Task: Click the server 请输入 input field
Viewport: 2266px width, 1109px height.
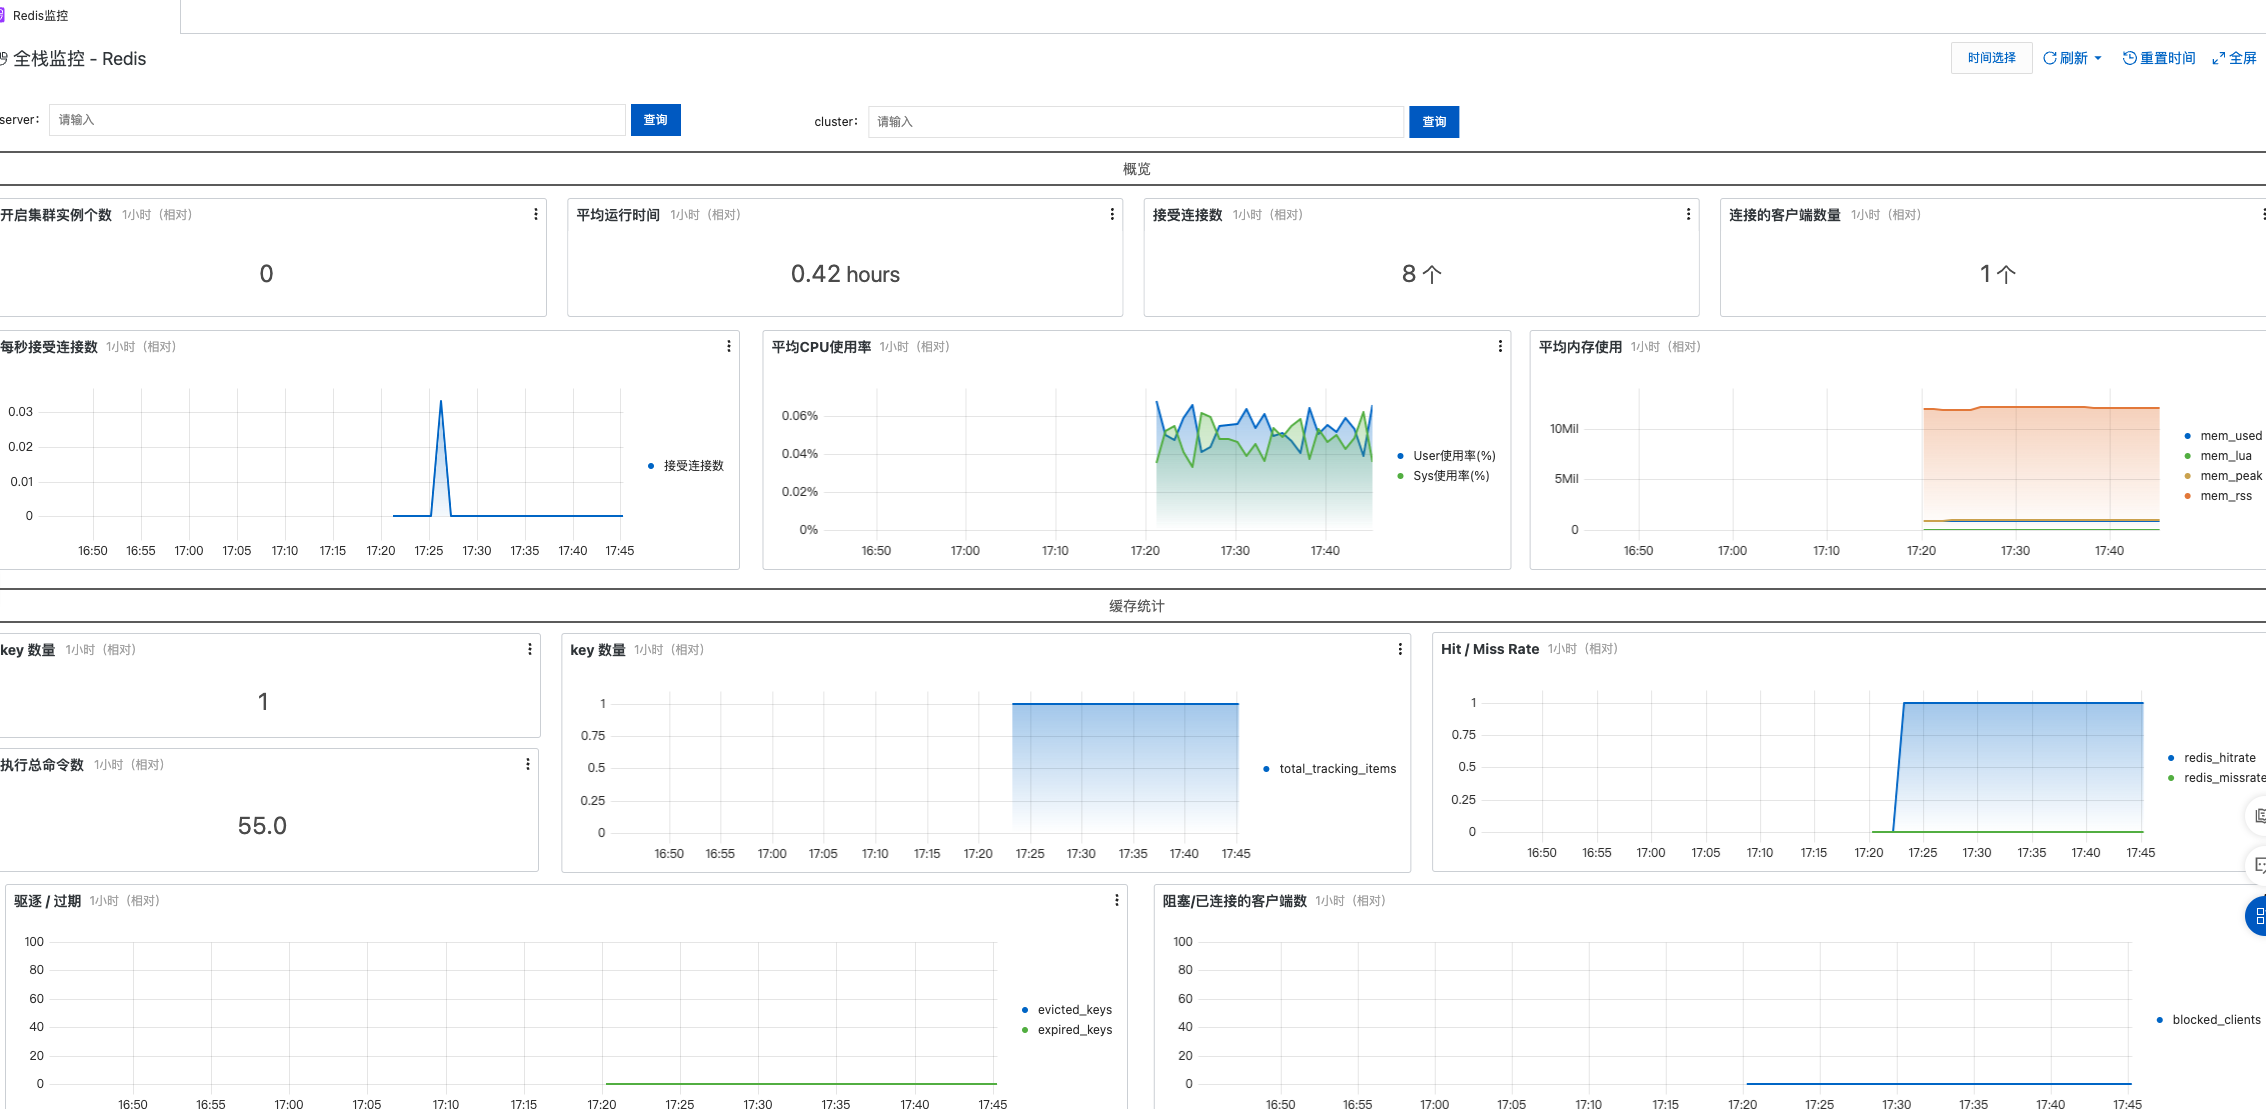Action: tap(340, 119)
